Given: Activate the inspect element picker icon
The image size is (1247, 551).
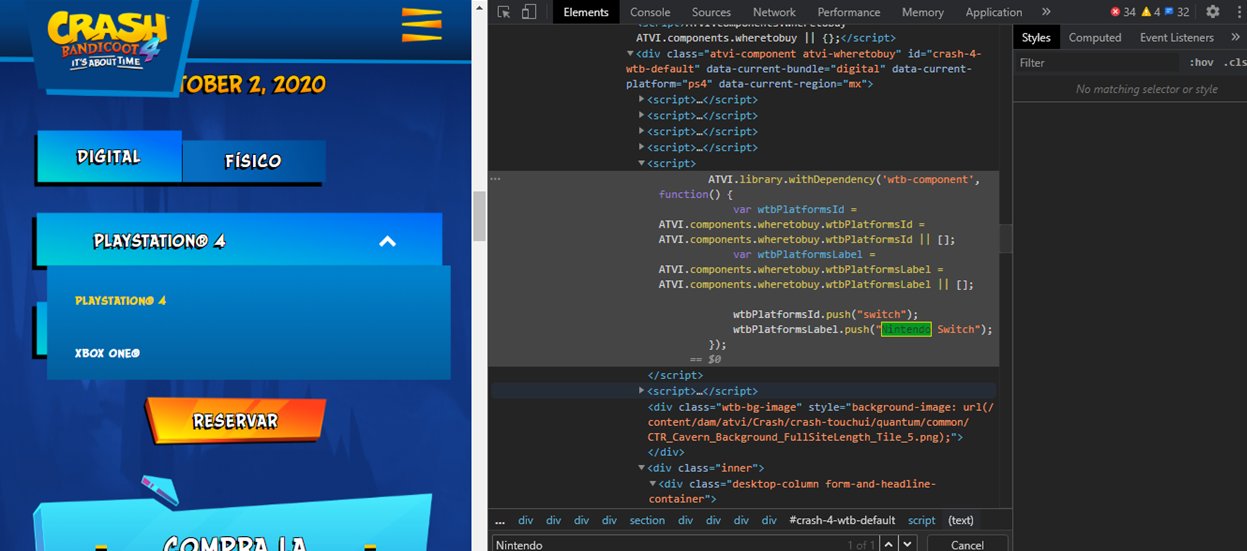Looking at the screenshot, I should click(x=504, y=12).
